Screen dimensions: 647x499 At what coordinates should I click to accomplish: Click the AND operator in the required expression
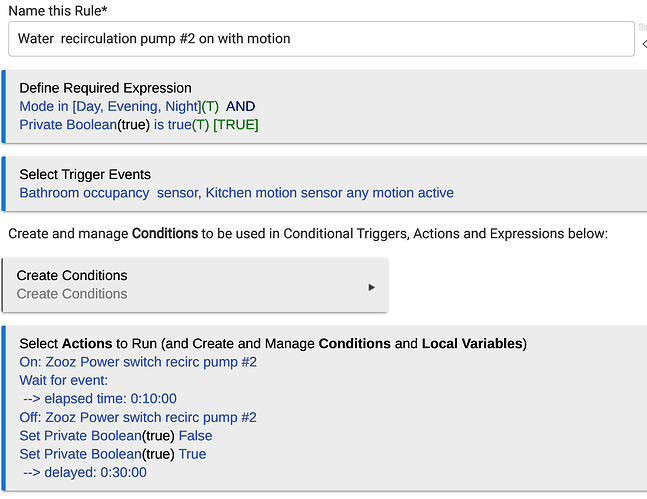click(x=241, y=106)
